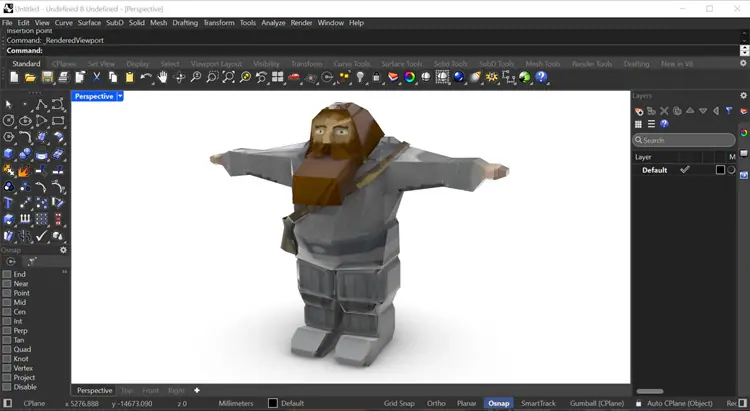Enable the Perp osnap checkbox
This screenshot has height=411, width=750.
[7, 331]
